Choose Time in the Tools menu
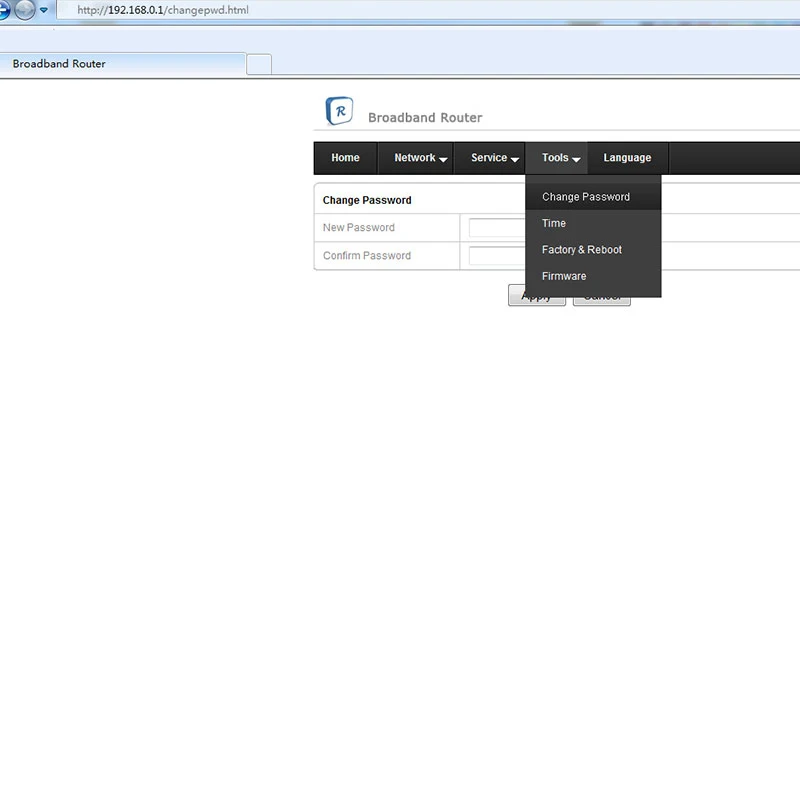The width and height of the screenshot is (800, 800). coord(593,223)
